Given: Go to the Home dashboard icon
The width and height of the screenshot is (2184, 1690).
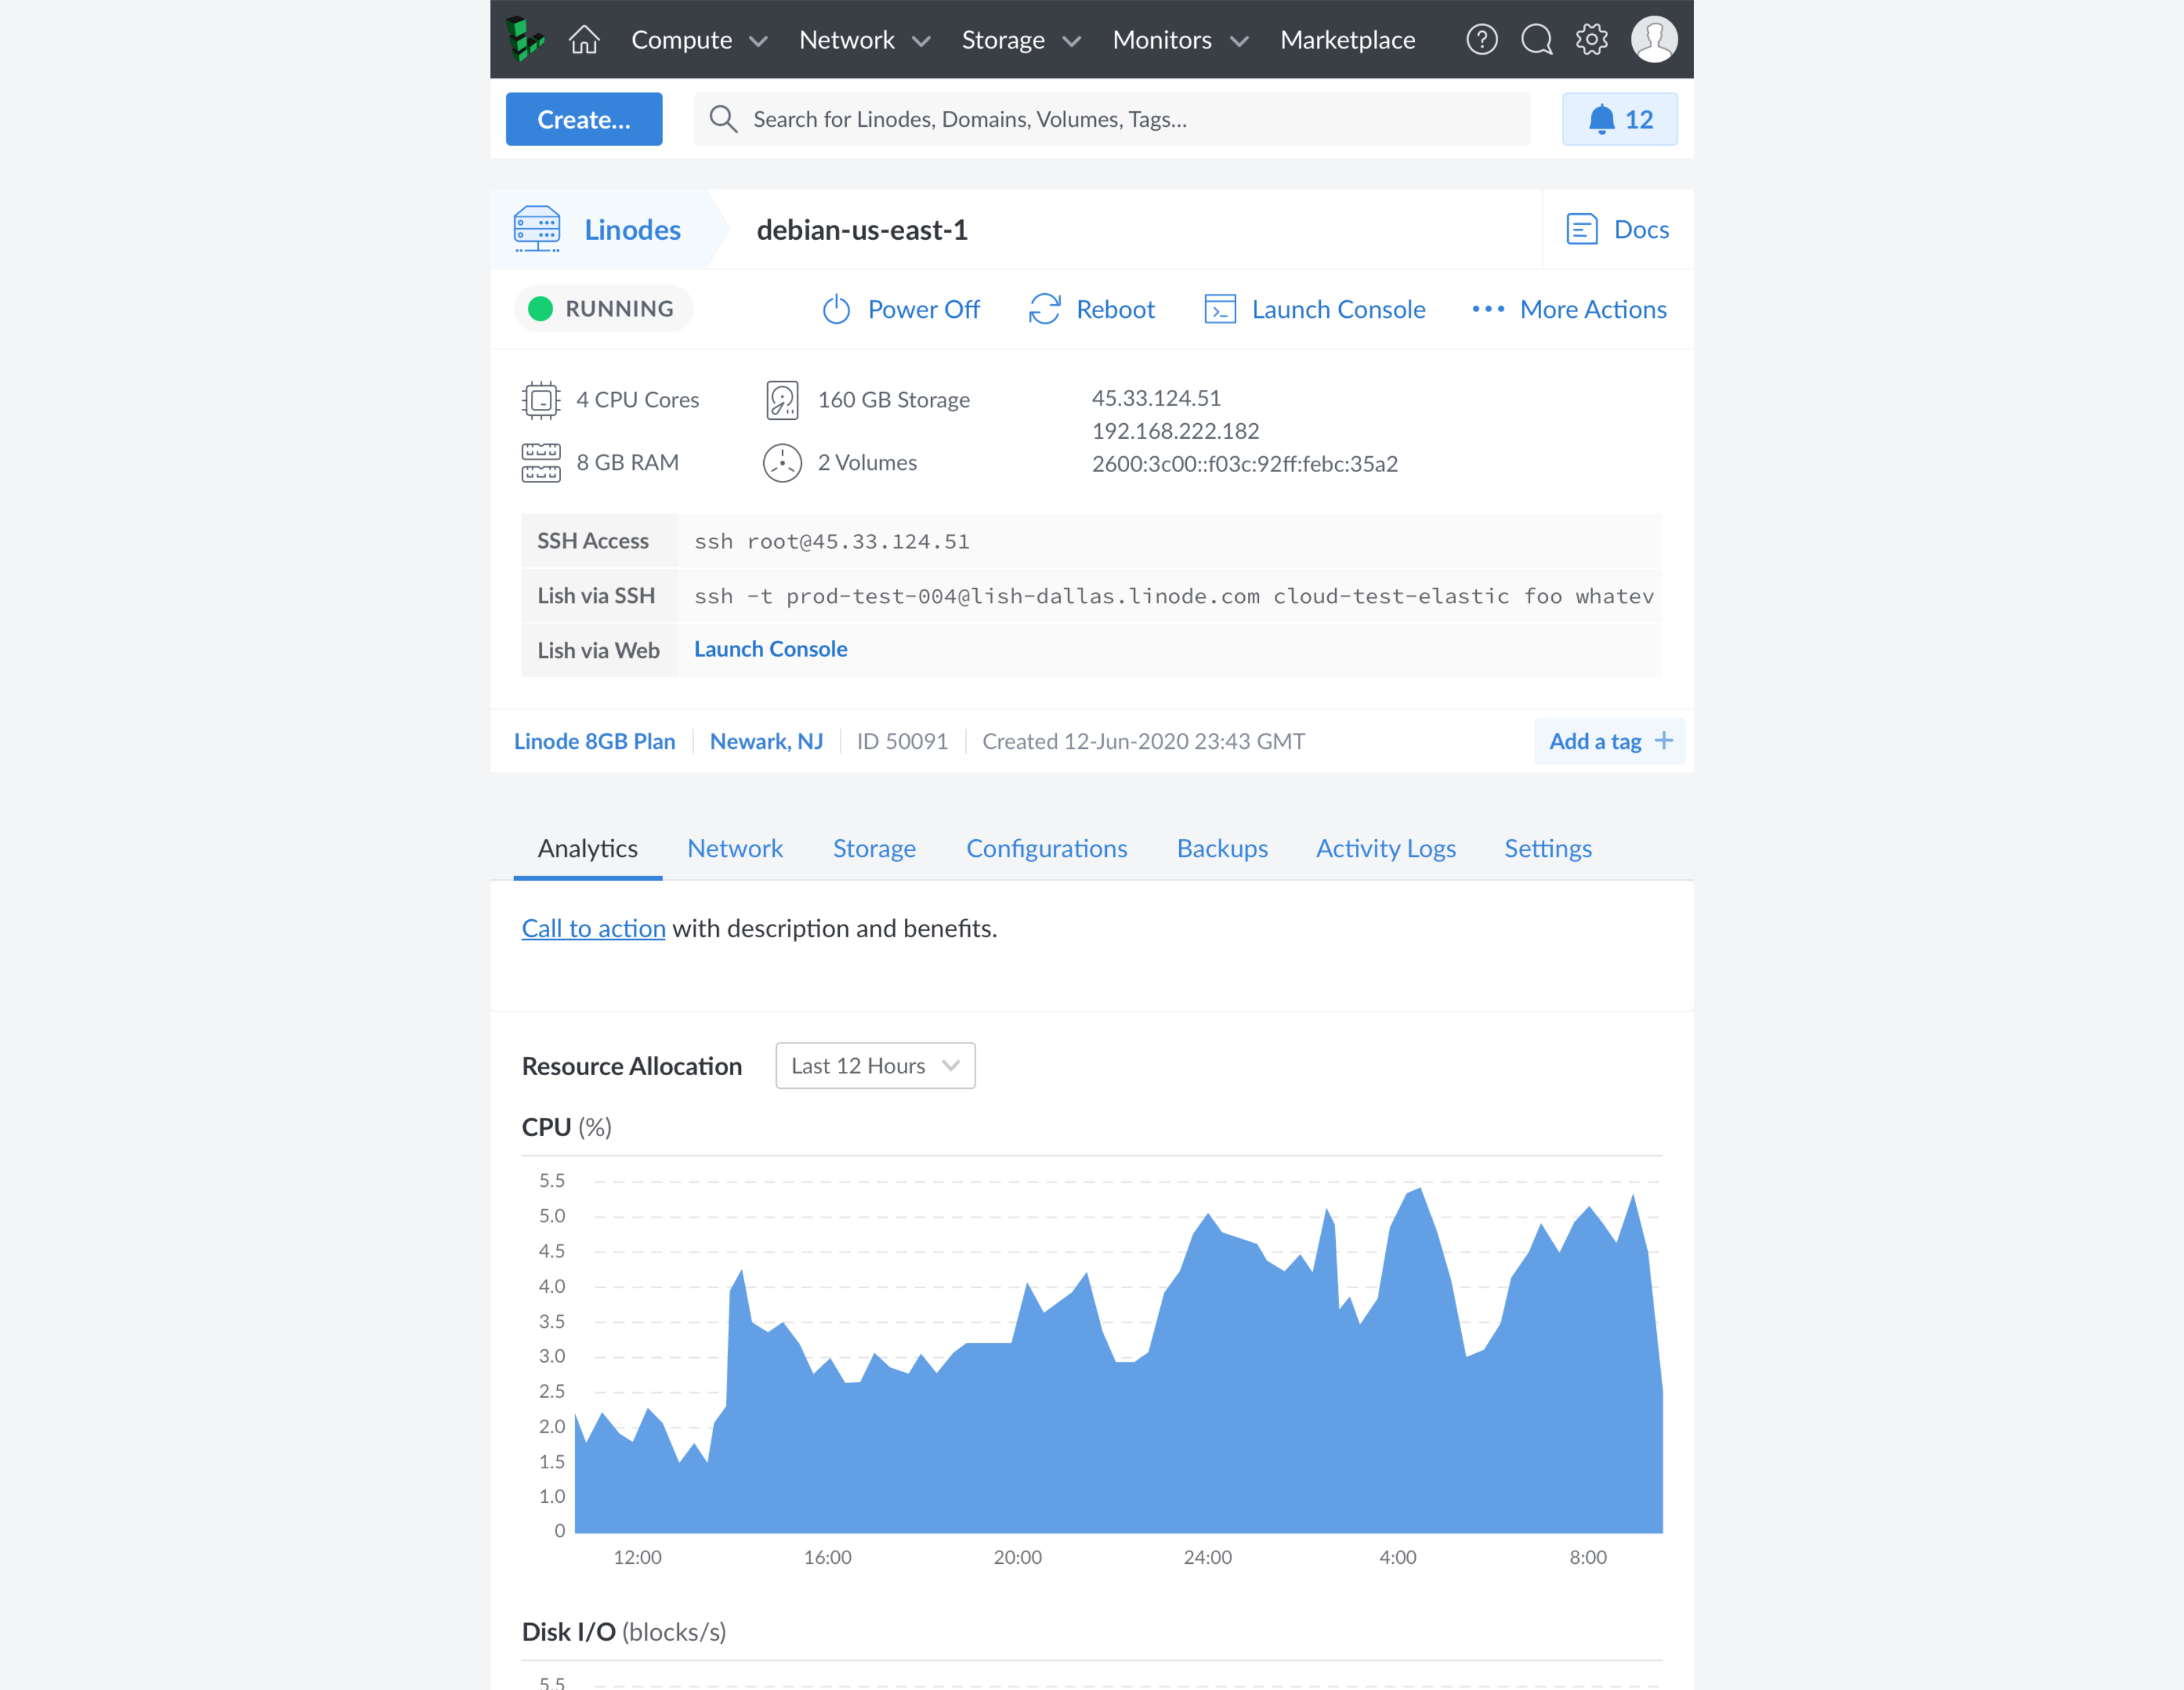Looking at the screenshot, I should [x=584, y=39].
